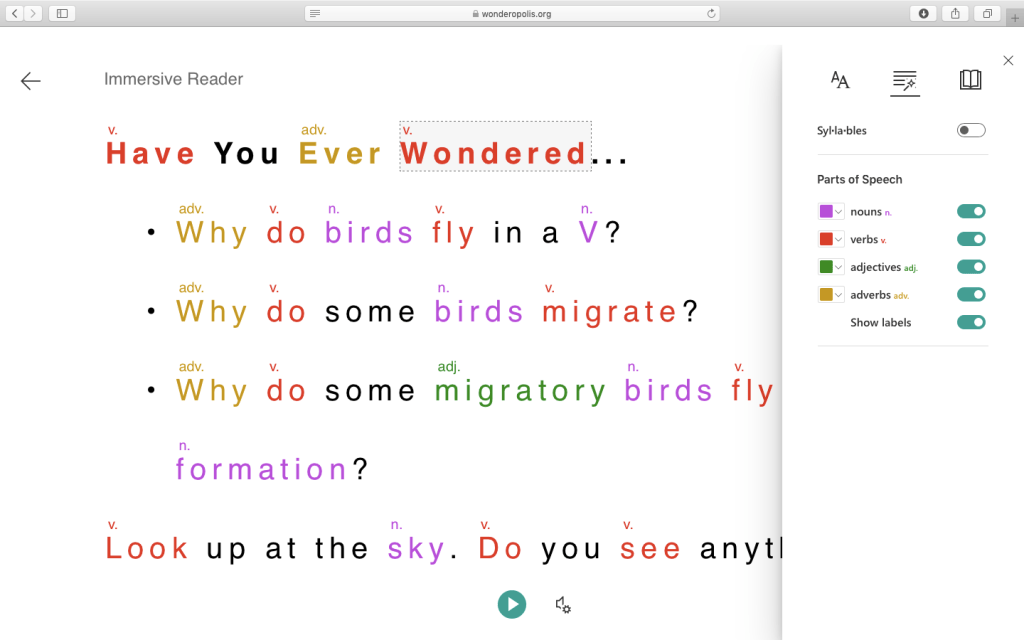Open voice settings speaker icon
Viewport: 1024px width, 640px height.
[x=563, y=604]
